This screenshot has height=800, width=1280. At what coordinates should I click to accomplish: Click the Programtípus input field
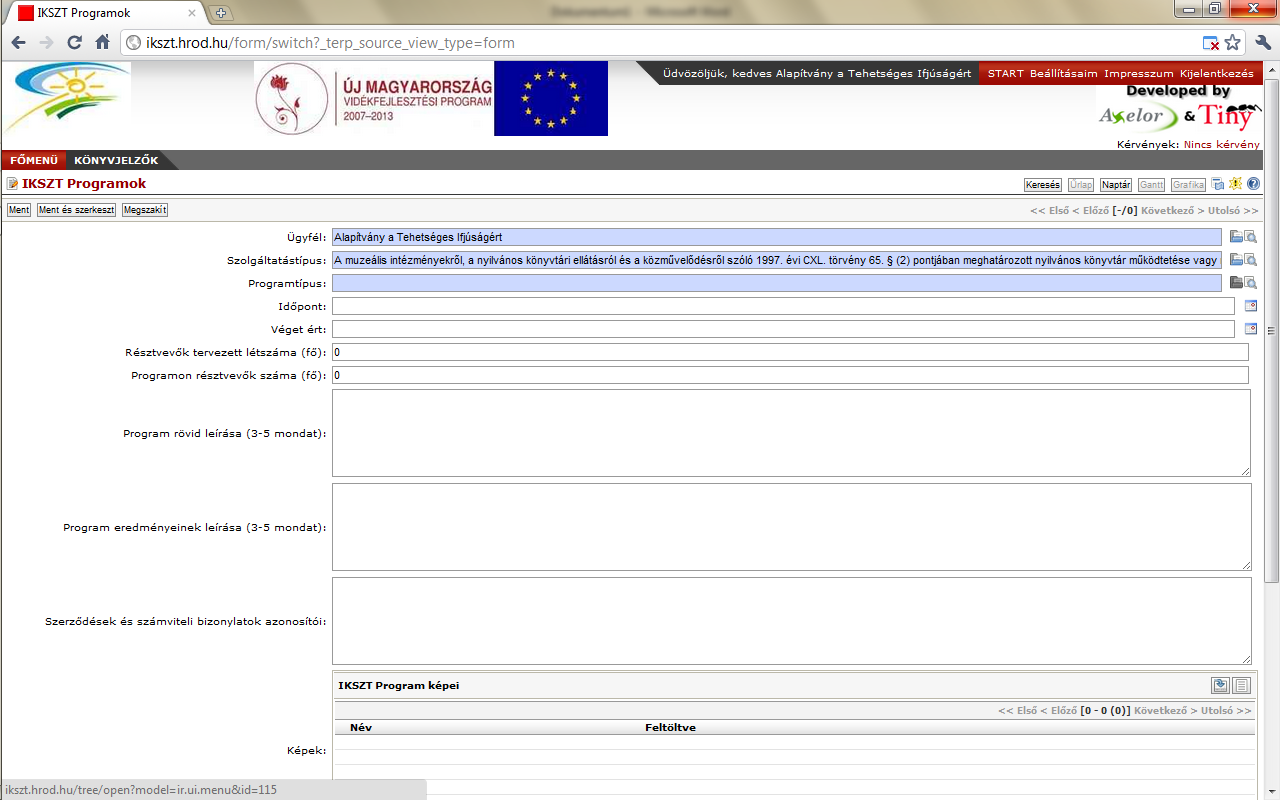777,283
